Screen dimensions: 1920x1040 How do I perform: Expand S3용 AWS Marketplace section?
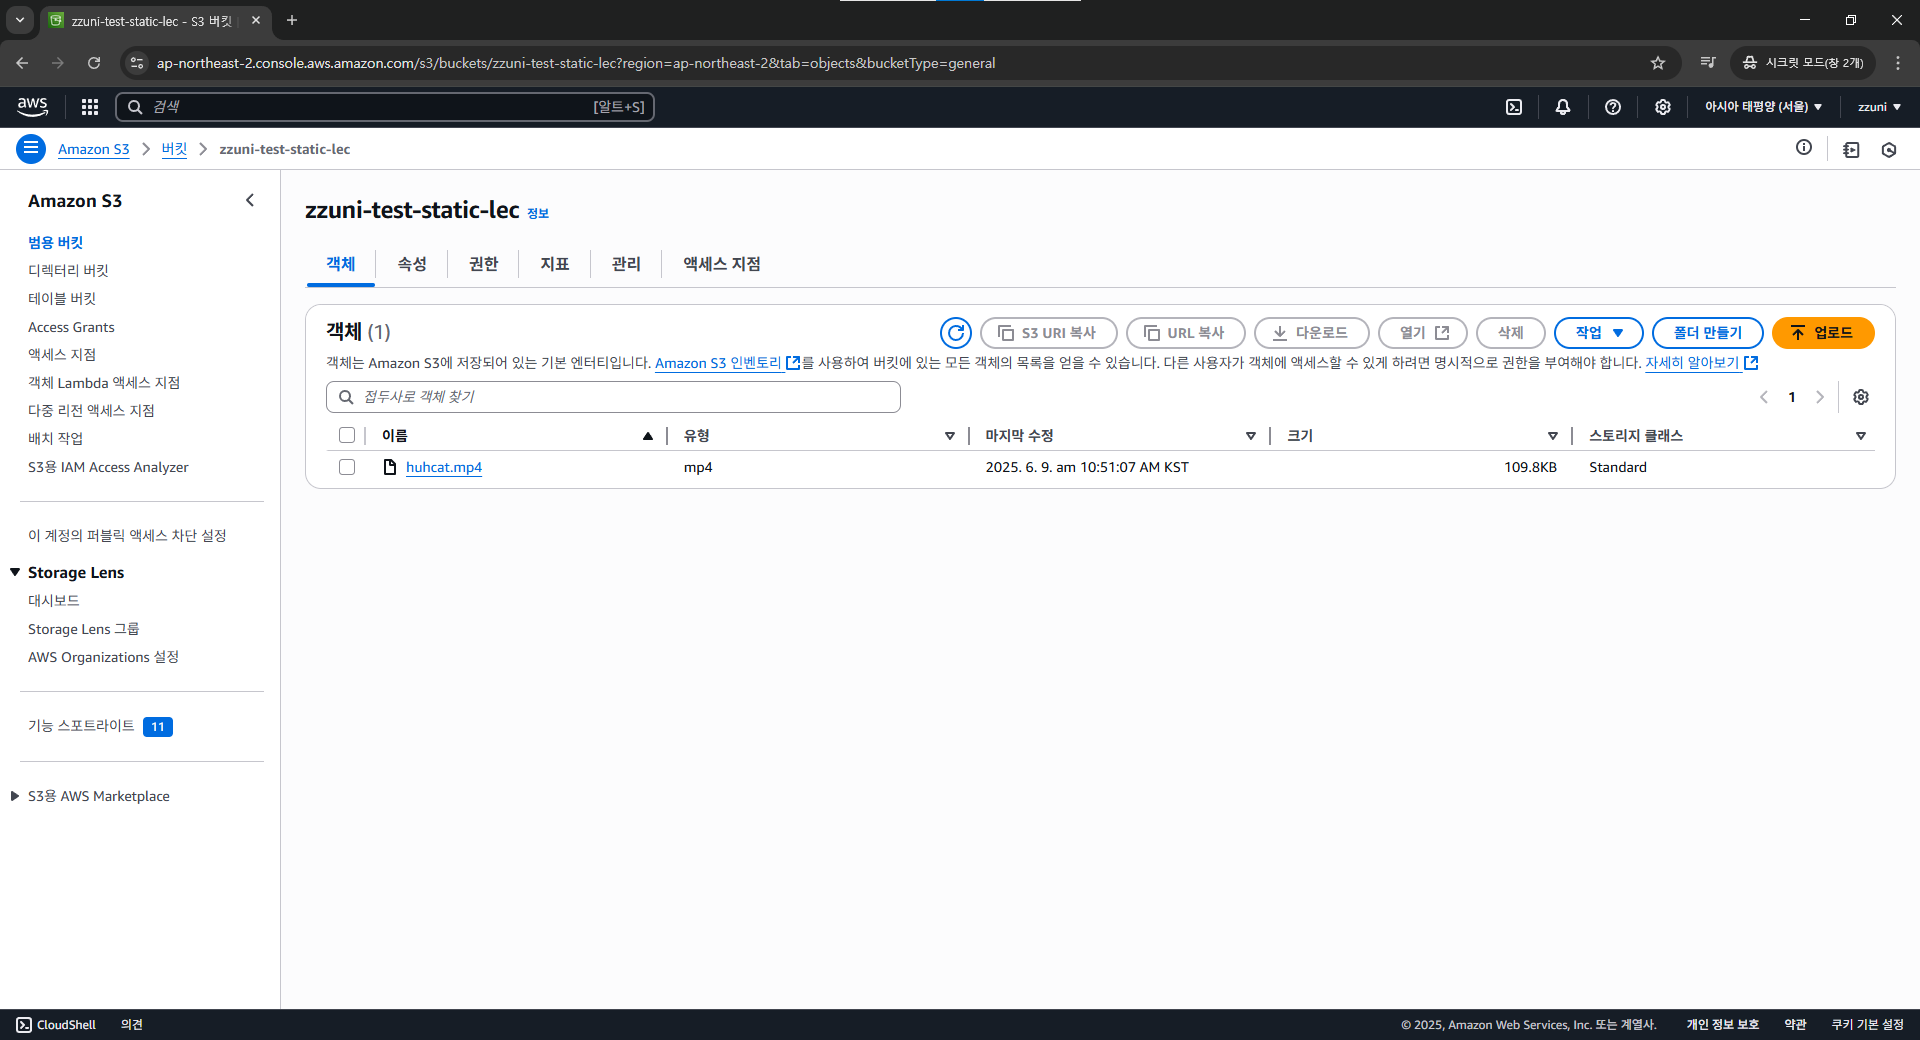[x=15, y=796]
